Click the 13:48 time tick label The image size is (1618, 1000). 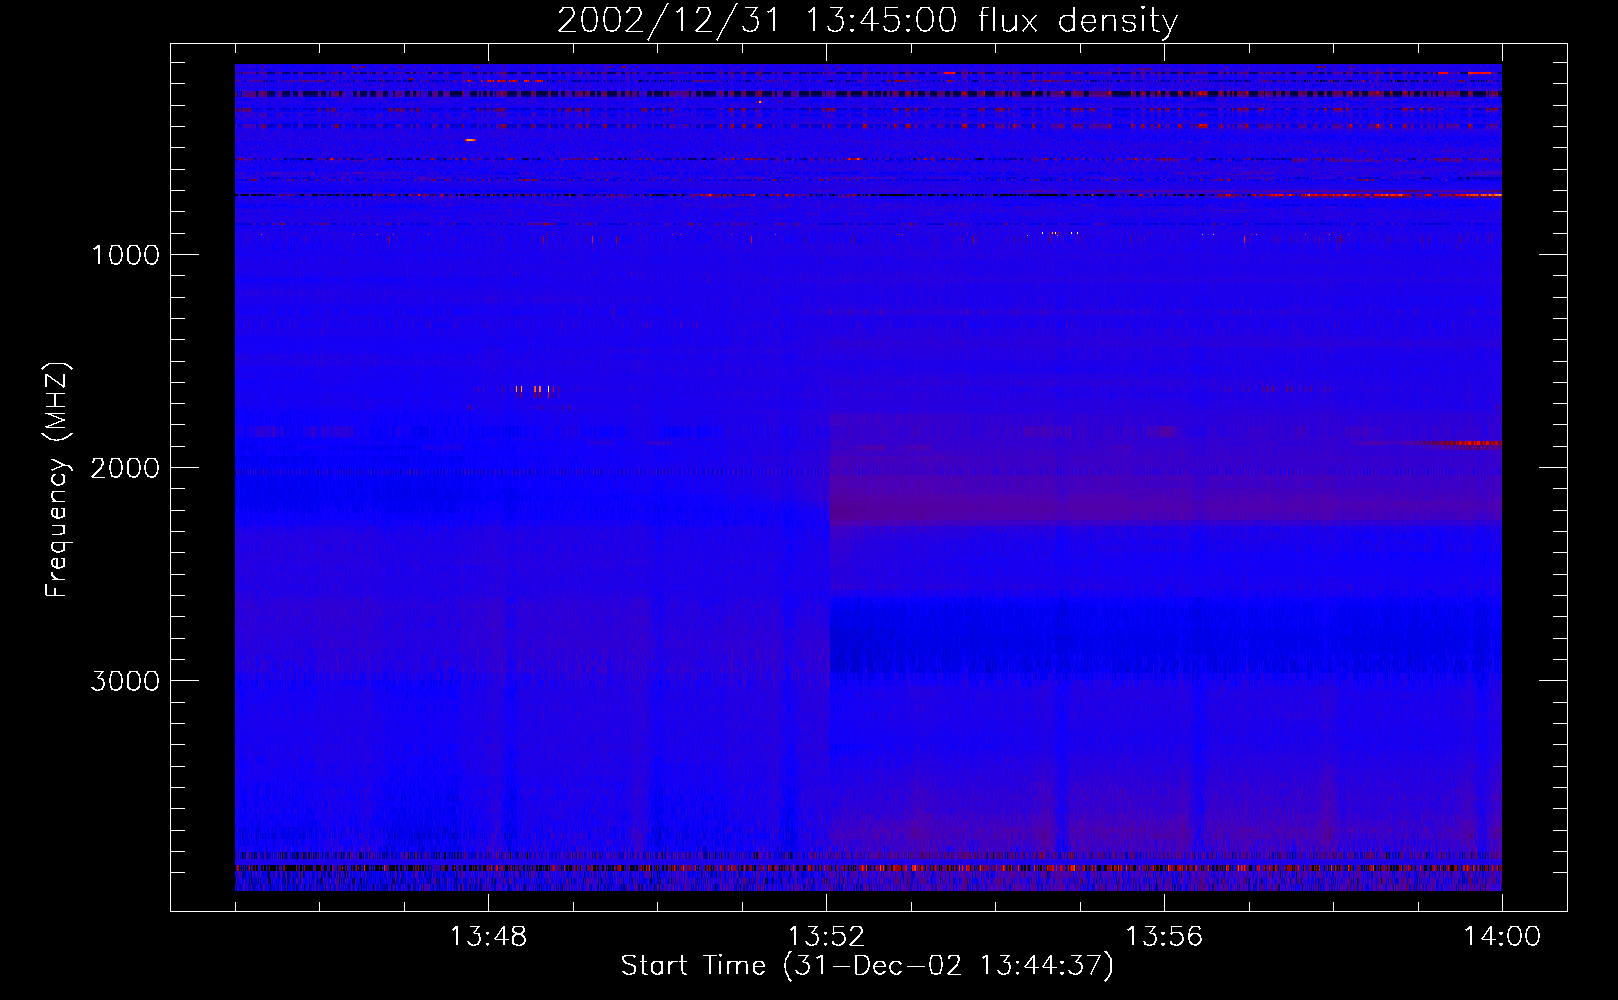point(488,937)
